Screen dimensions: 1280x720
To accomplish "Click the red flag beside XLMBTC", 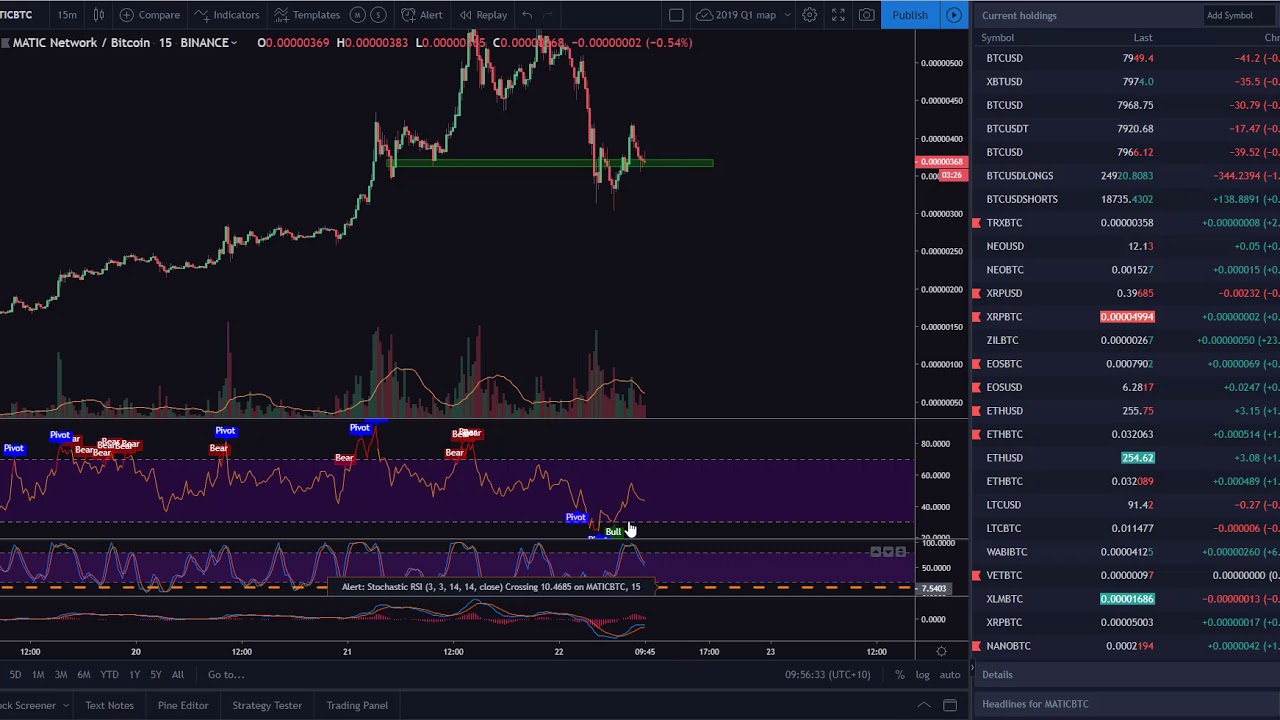I will click(x=976, y=599).
